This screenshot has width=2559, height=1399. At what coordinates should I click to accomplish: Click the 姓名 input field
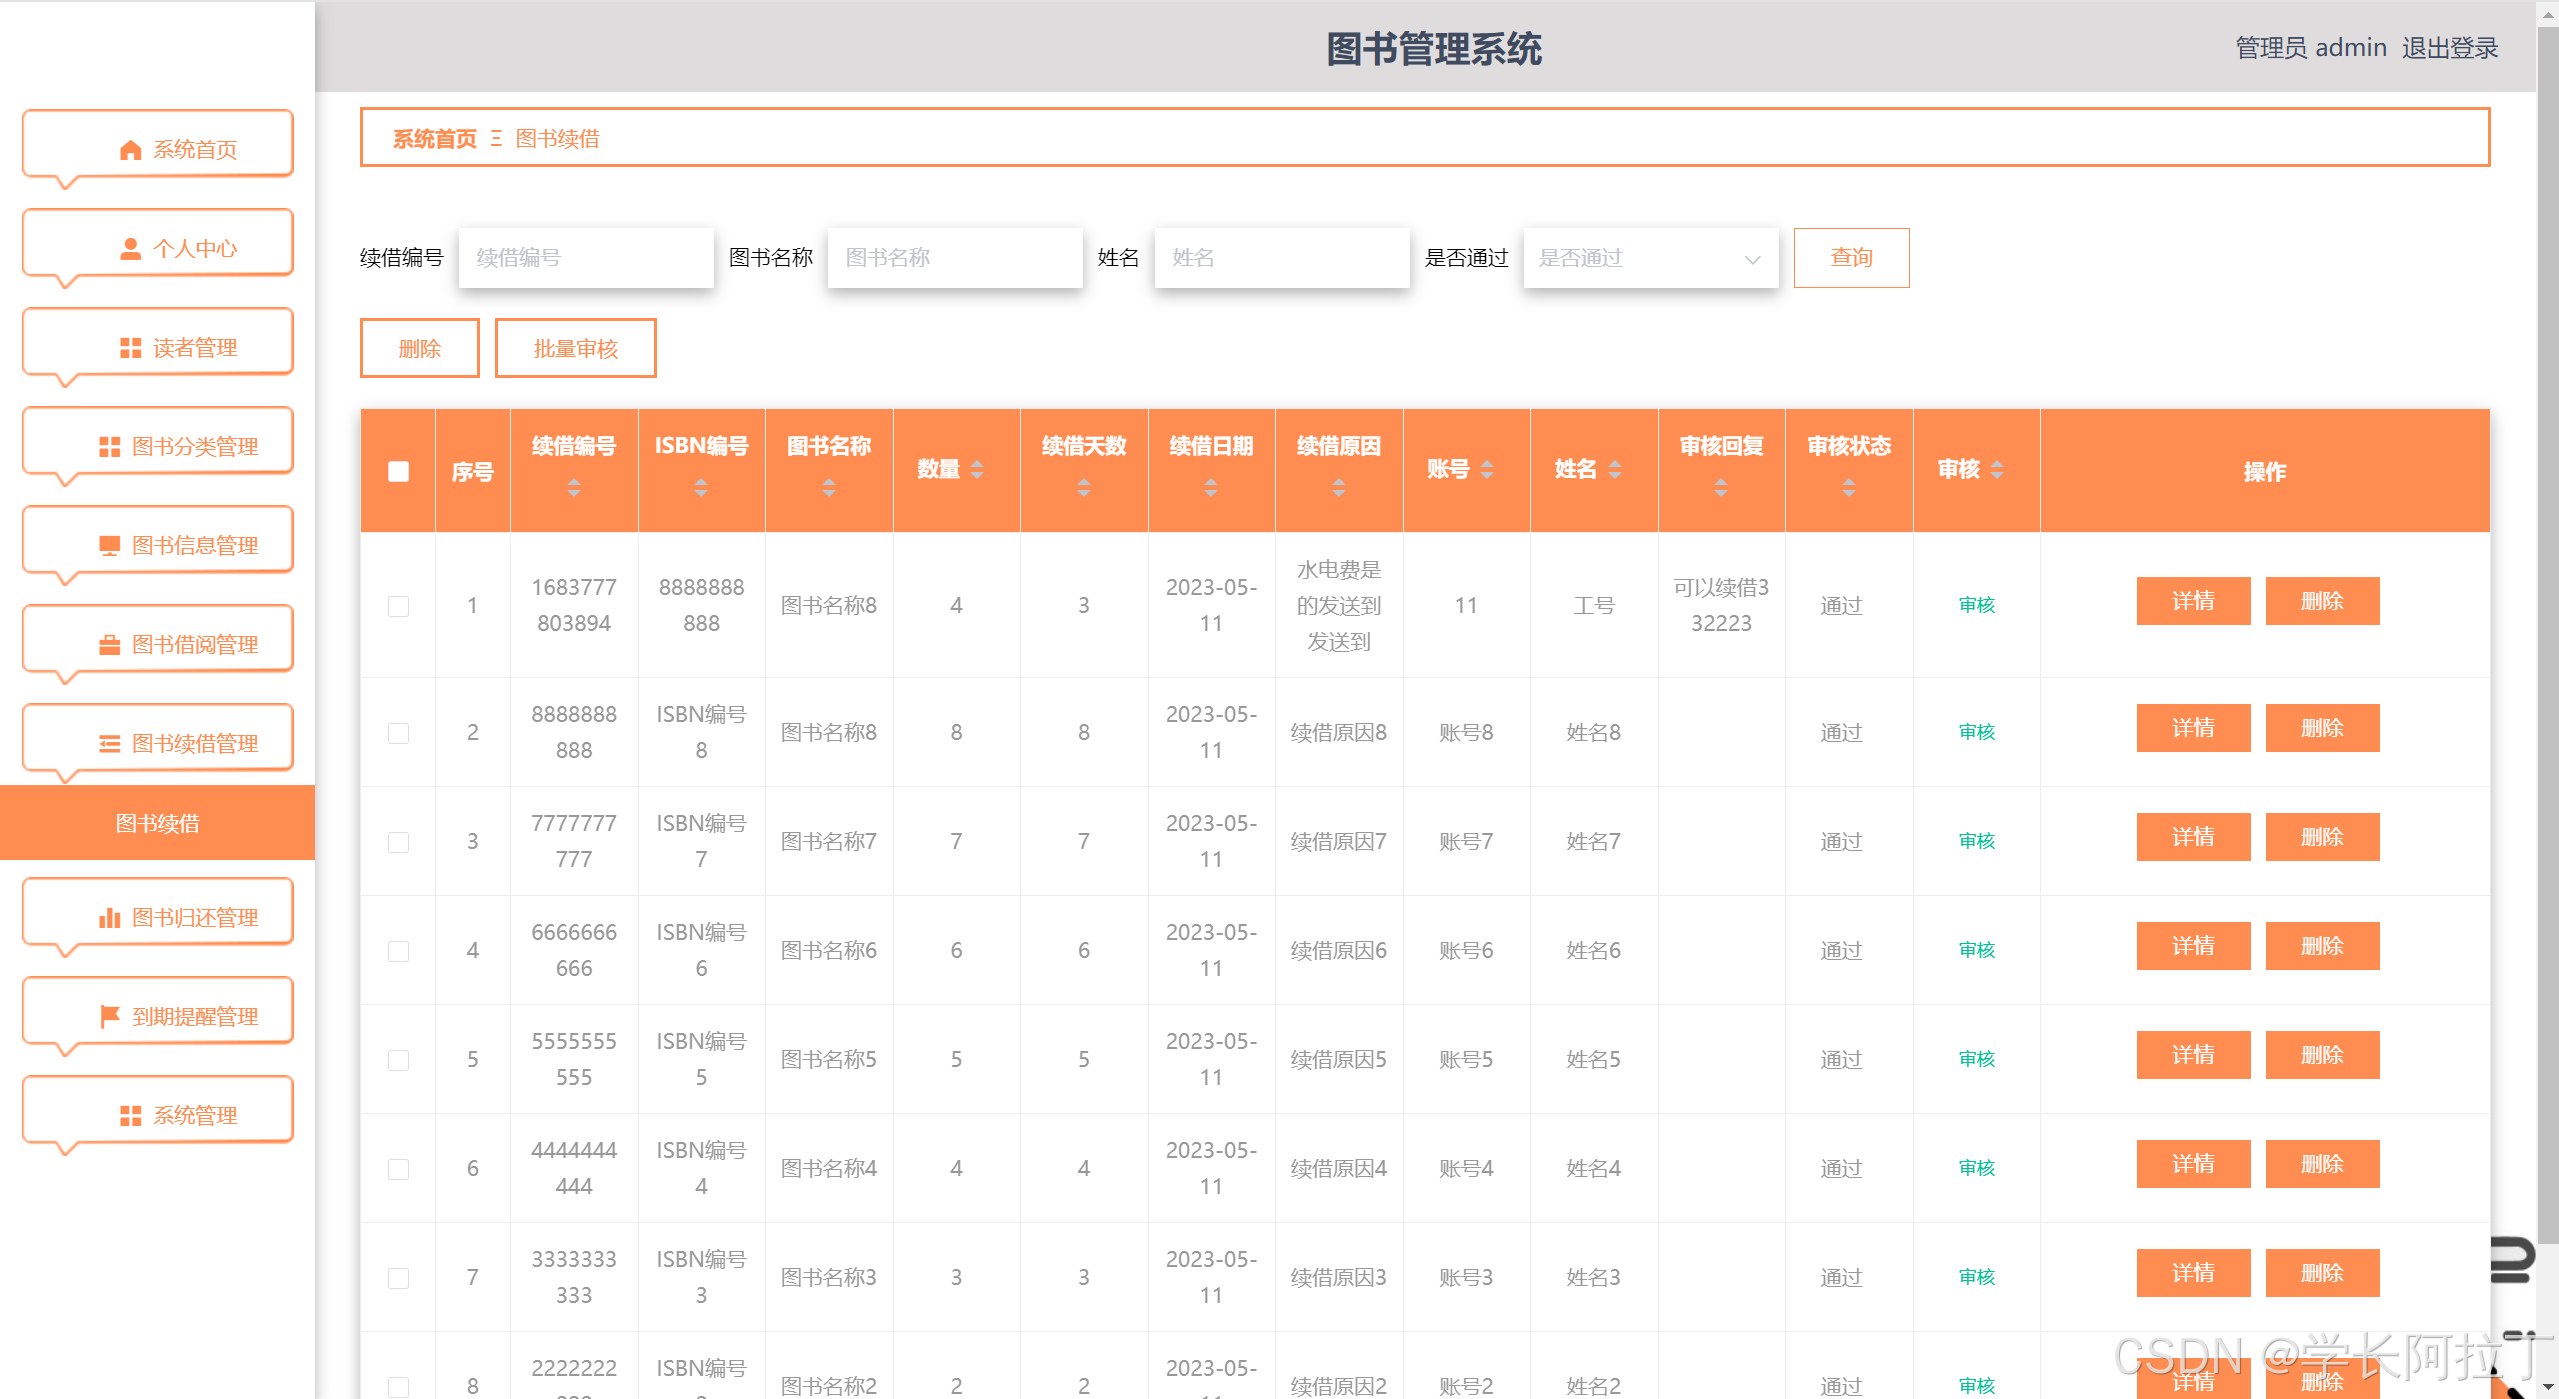(1281, 257)
